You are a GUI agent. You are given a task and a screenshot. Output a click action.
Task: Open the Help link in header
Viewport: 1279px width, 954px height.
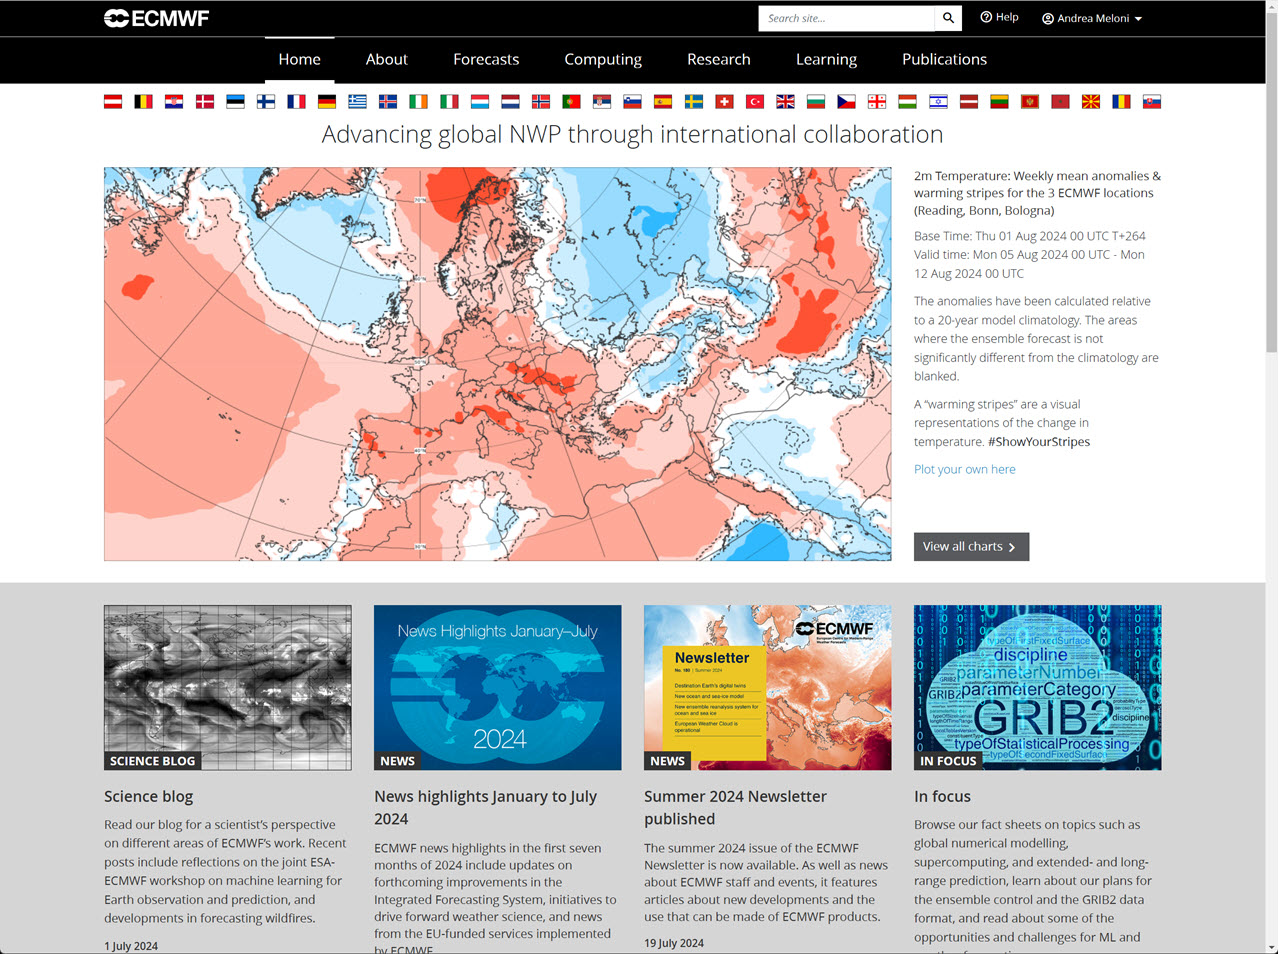pos(999,17)
